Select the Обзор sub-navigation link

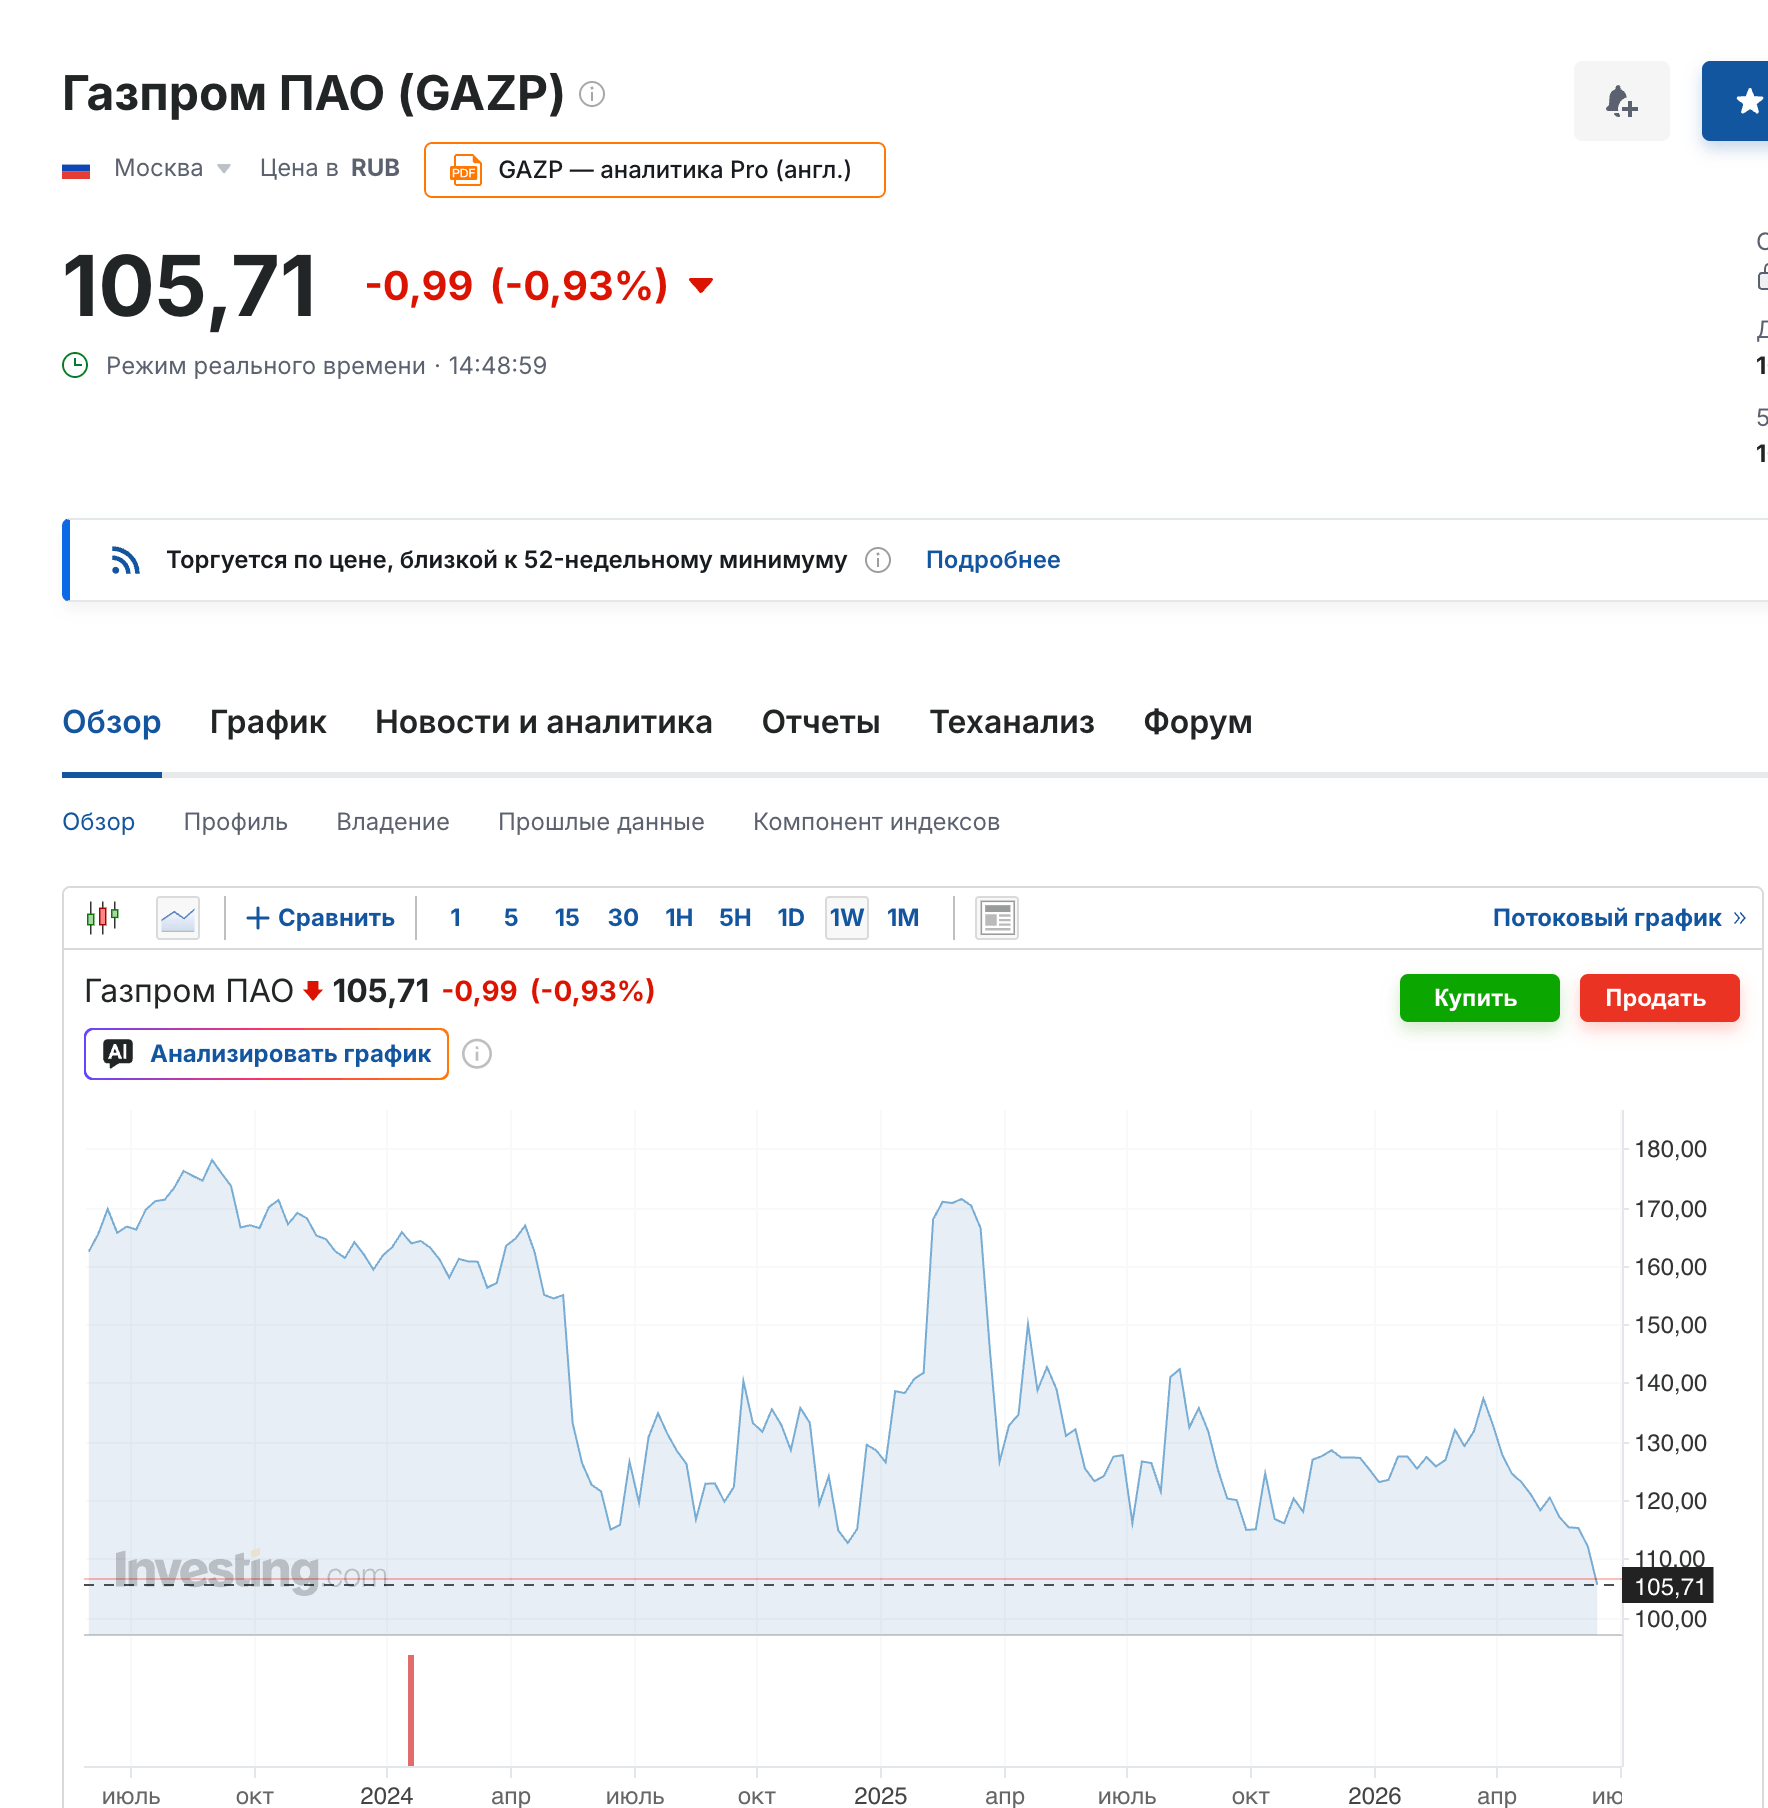(98, 822)
